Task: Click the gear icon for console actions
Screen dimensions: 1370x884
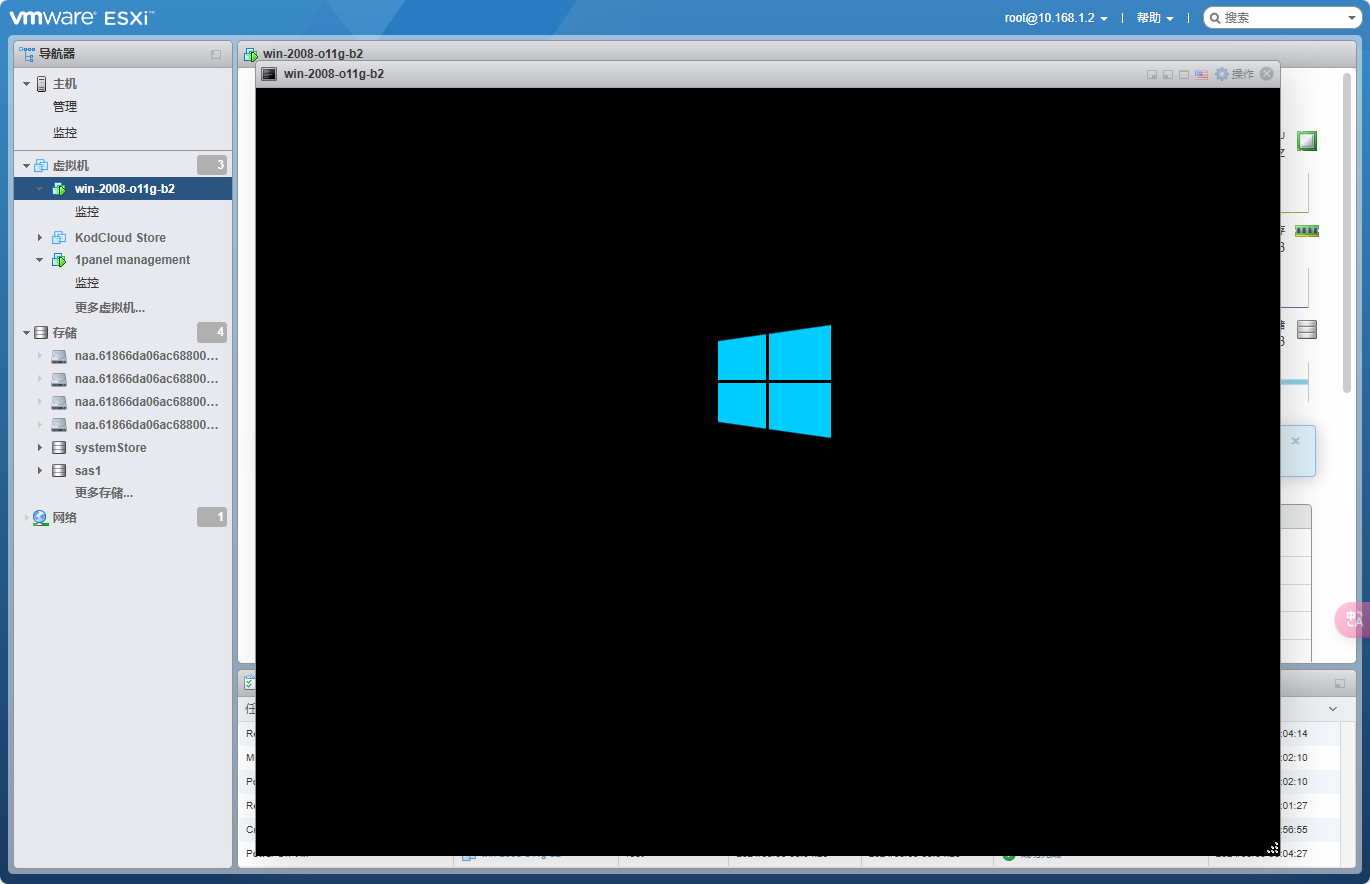Action: pyautogui.click(x=1221, y=74)
